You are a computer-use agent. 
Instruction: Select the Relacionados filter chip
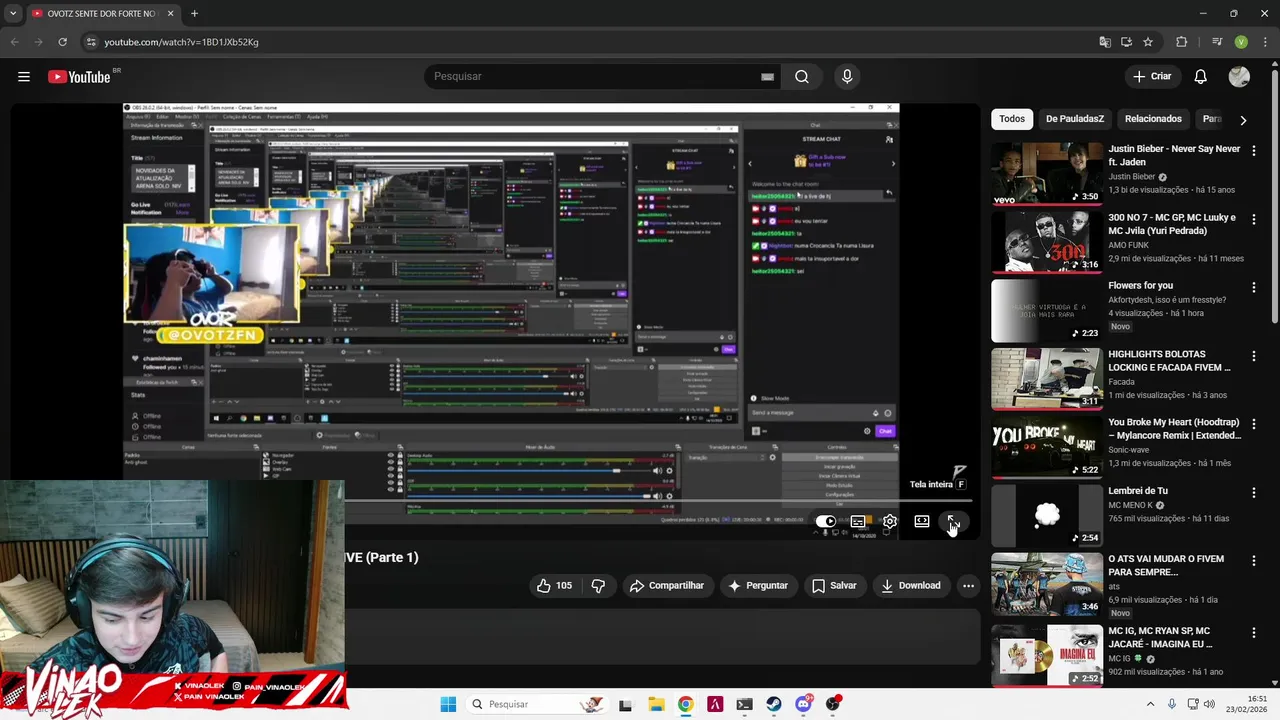point(1153,119)
